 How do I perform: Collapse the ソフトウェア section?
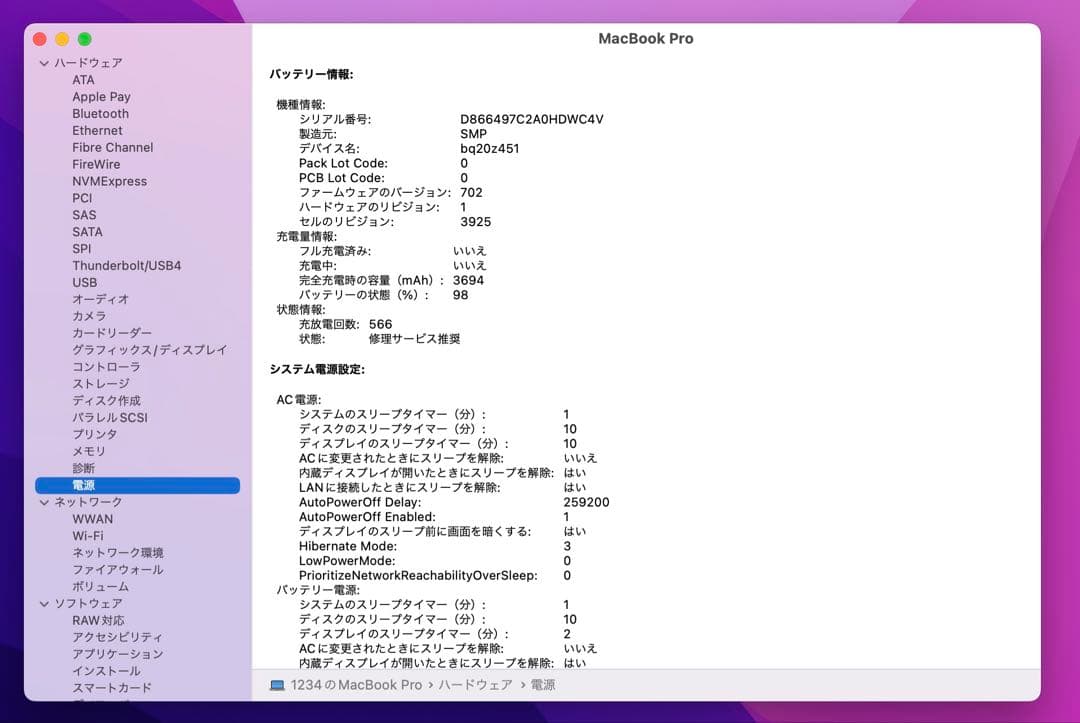(x=43, y=603)
